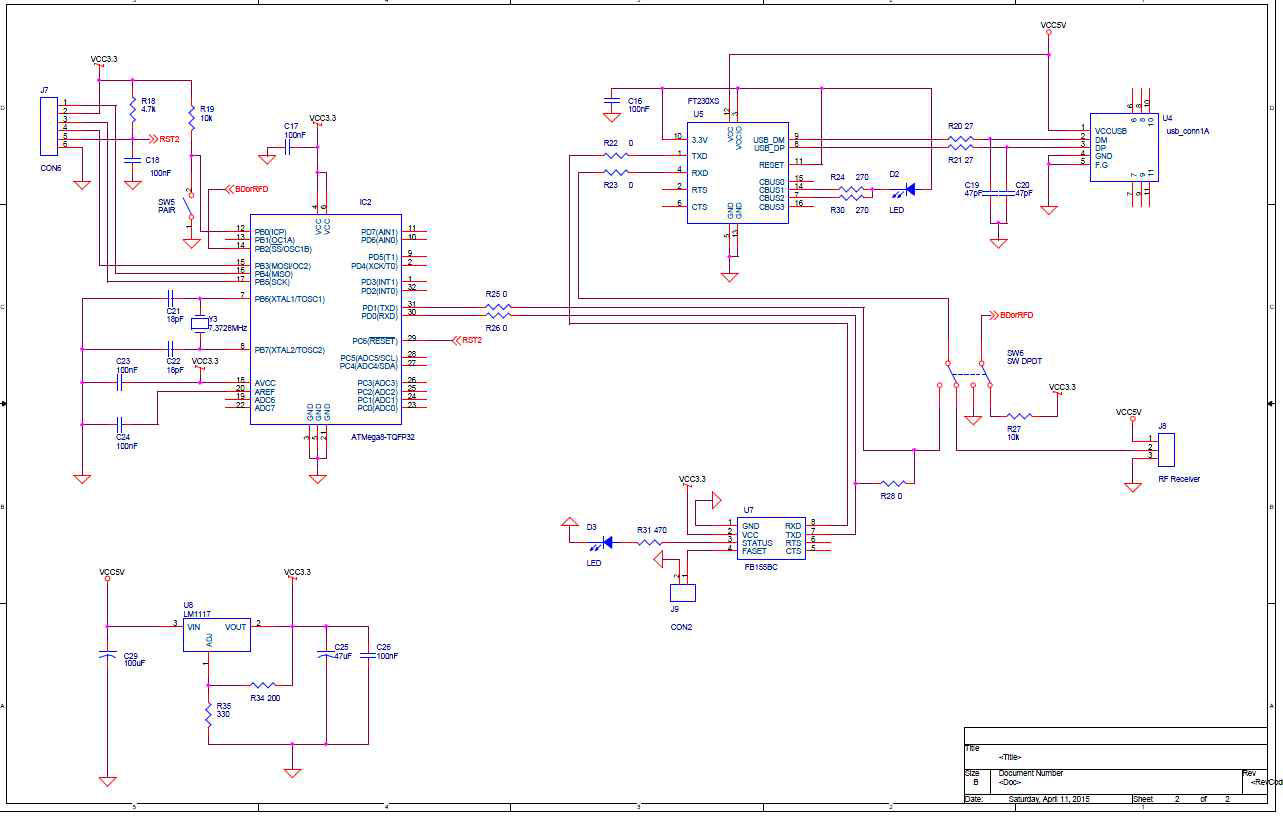Select resistor R27 10k symbol
1283x824 pixels.
pyautogui.click(x=1018, y=416)
